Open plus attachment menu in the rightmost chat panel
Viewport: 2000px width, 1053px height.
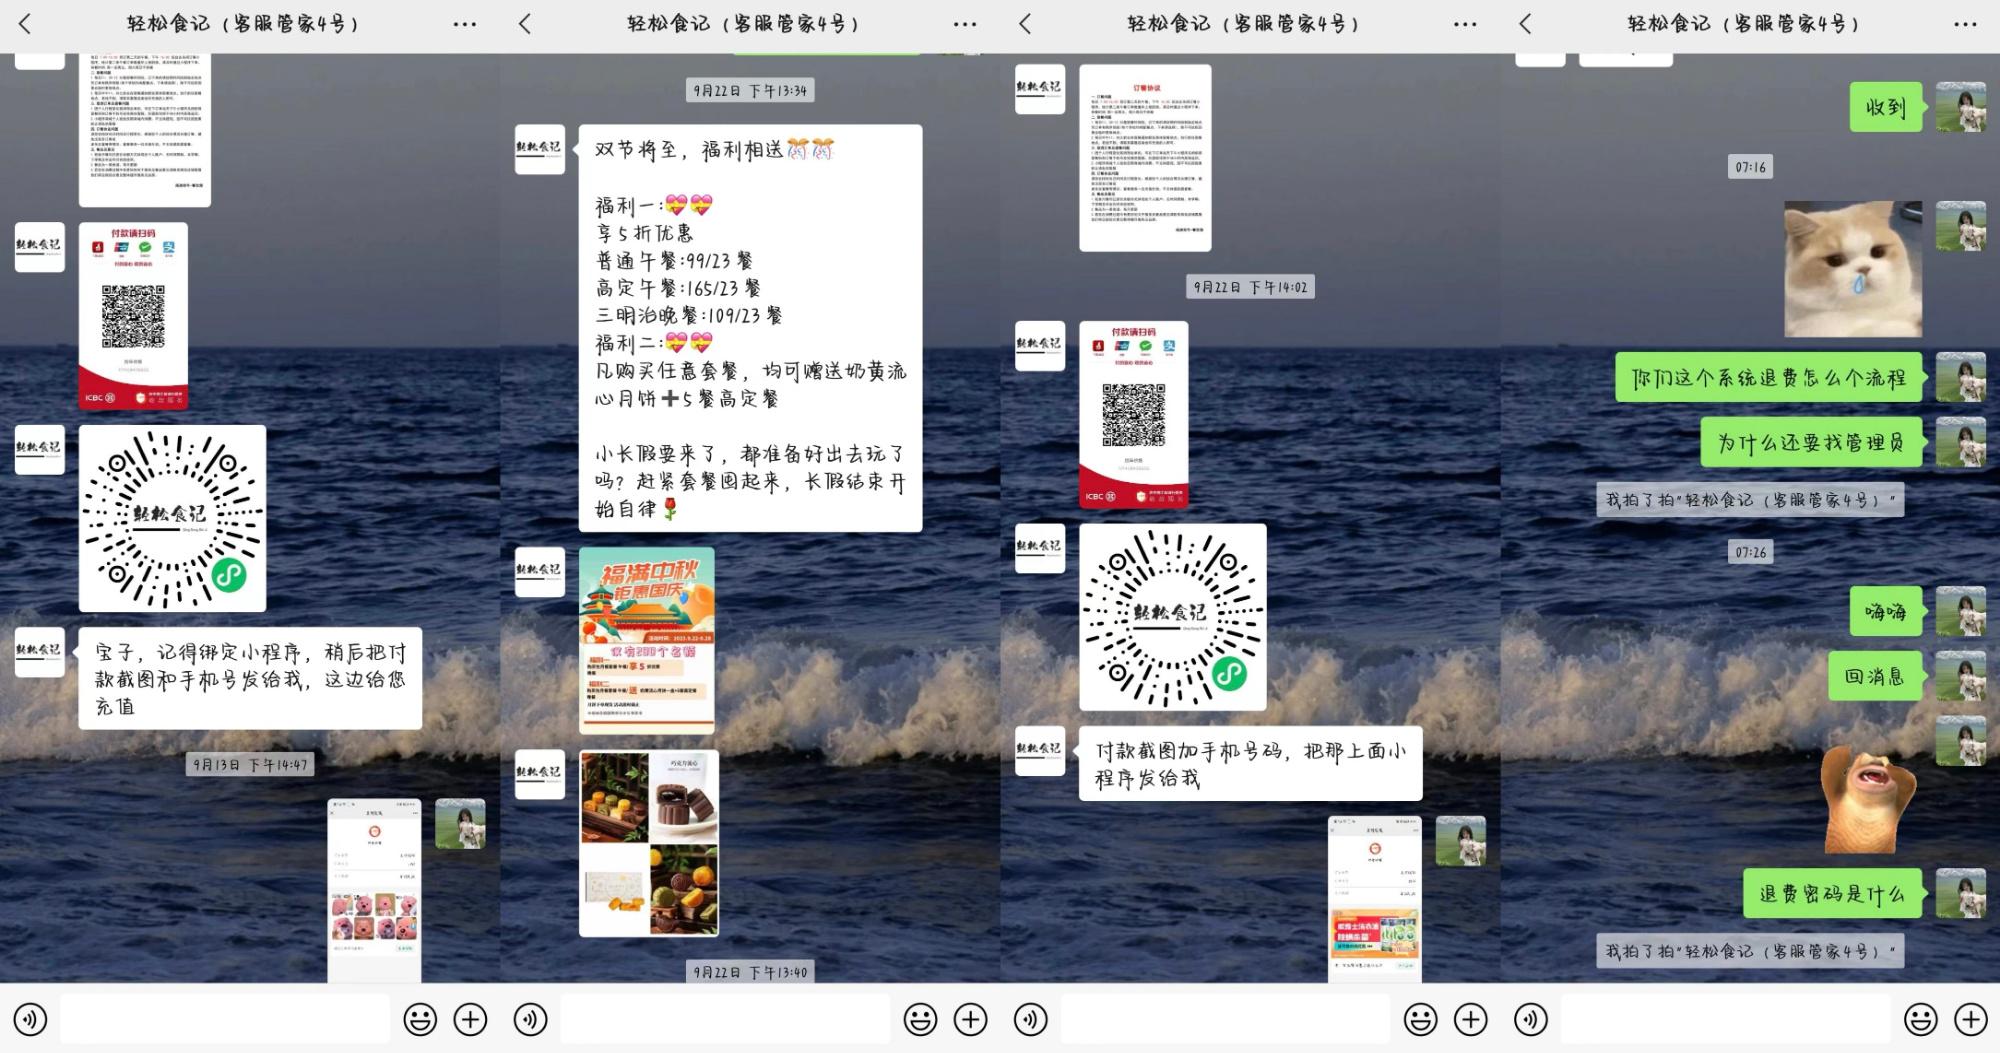coord(1970,1019)
